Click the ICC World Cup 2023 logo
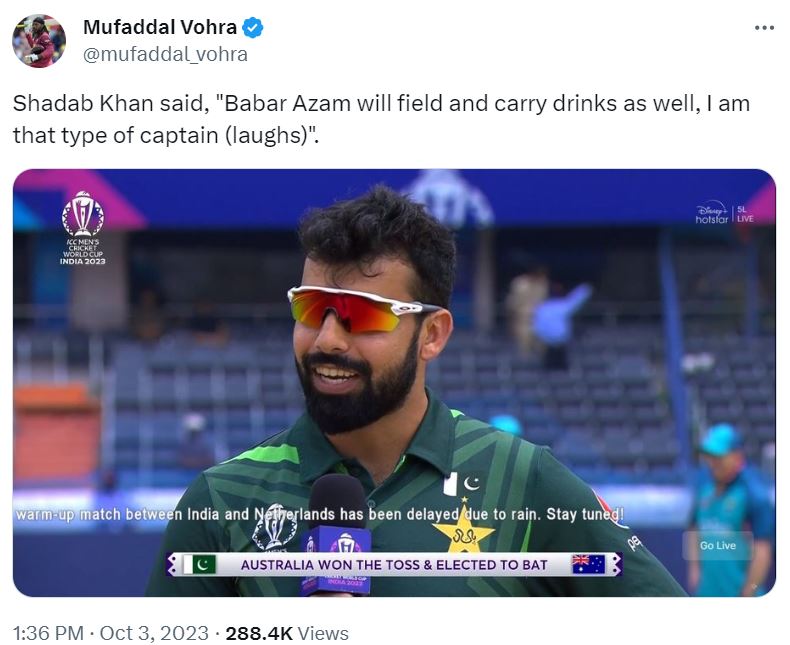790x645 pixels. click(82, 227)
